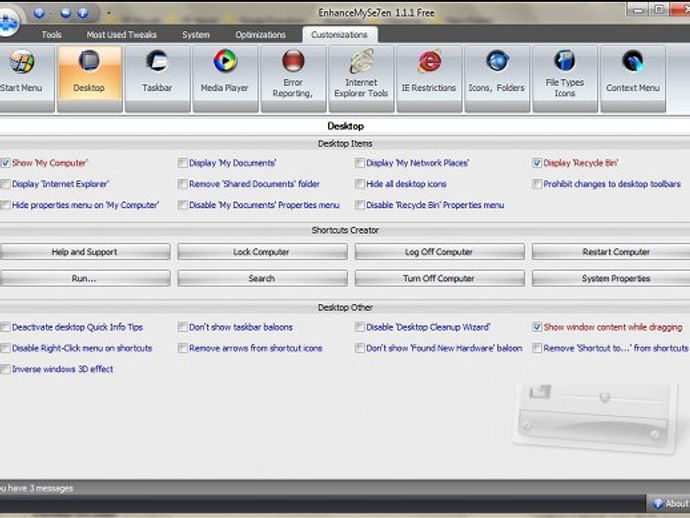This screenshot has height=518, width=690.
Task: Click the System Properties shortcut button
Action: [x=611, y=279]
